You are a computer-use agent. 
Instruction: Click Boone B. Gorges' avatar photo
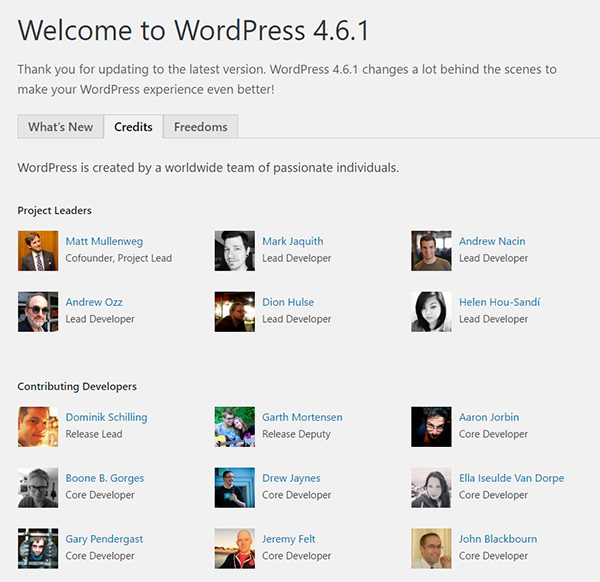click(38, 487)
